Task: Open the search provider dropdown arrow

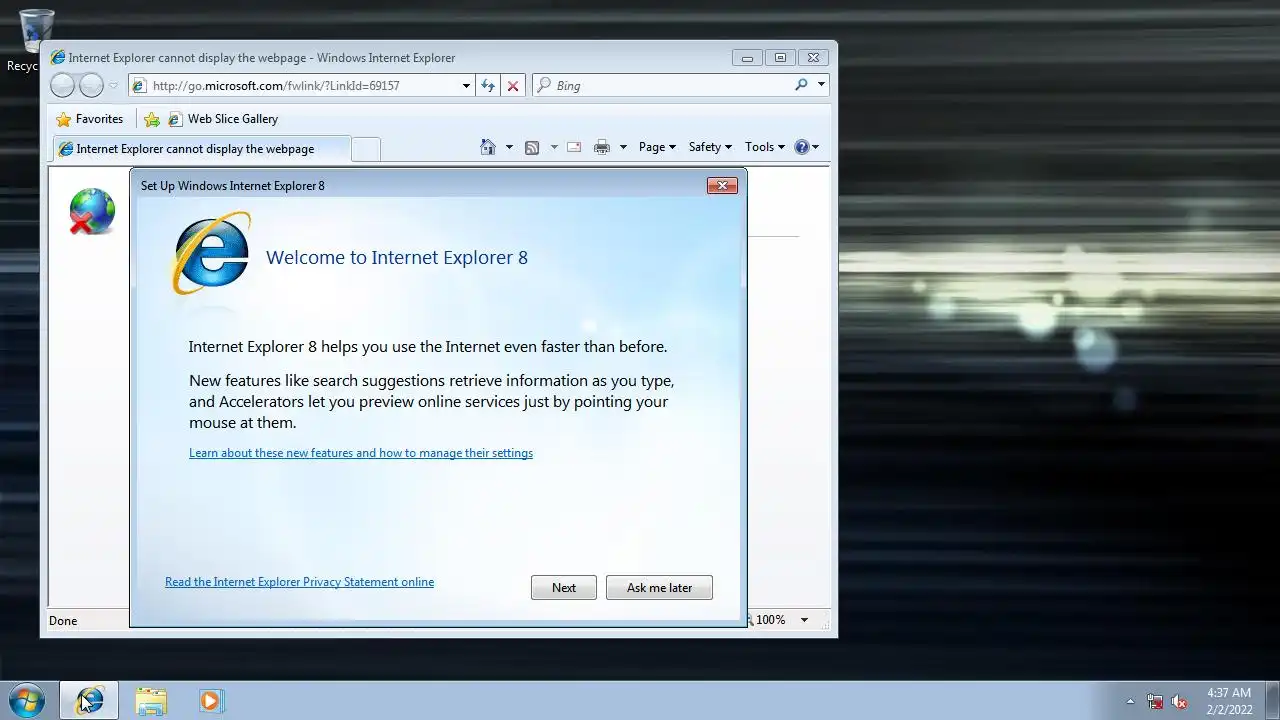Action: tap(821, 85)
